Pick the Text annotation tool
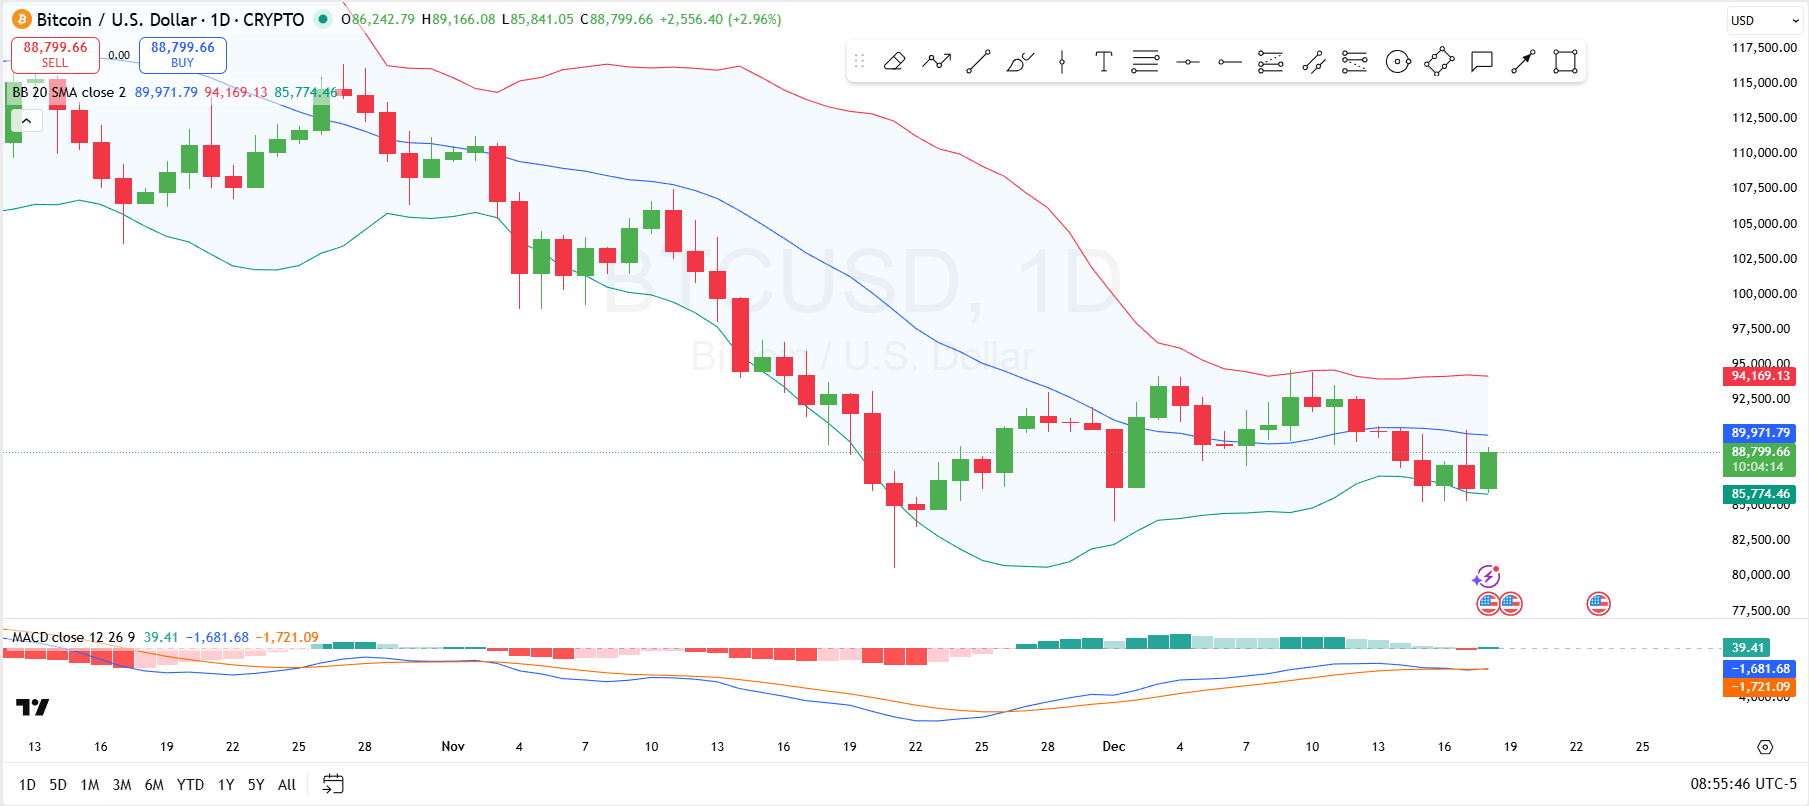1809x806 pixels. (x=1103, y=62)
